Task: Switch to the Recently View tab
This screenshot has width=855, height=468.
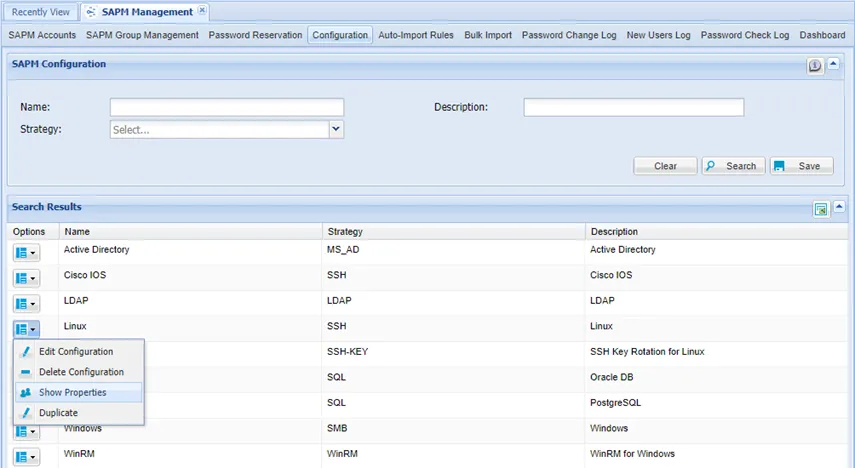Action: point(40,12)
